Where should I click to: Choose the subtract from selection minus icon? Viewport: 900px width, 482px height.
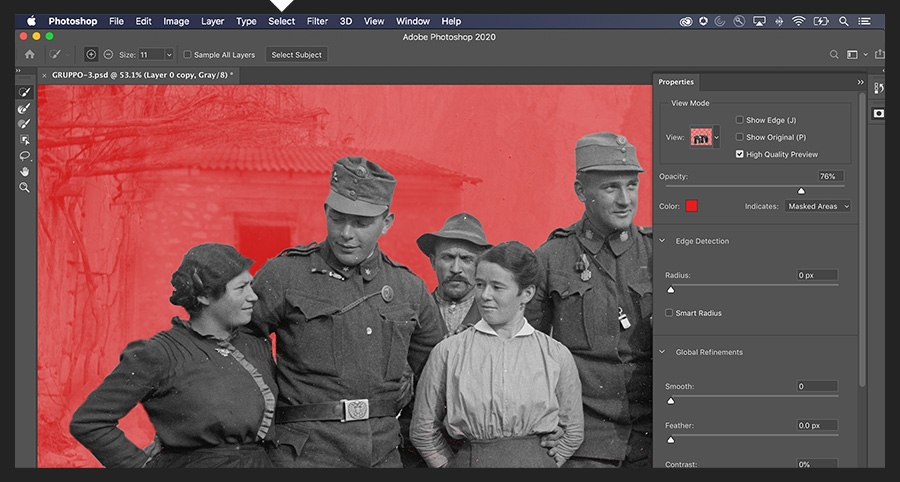(108, 55)
